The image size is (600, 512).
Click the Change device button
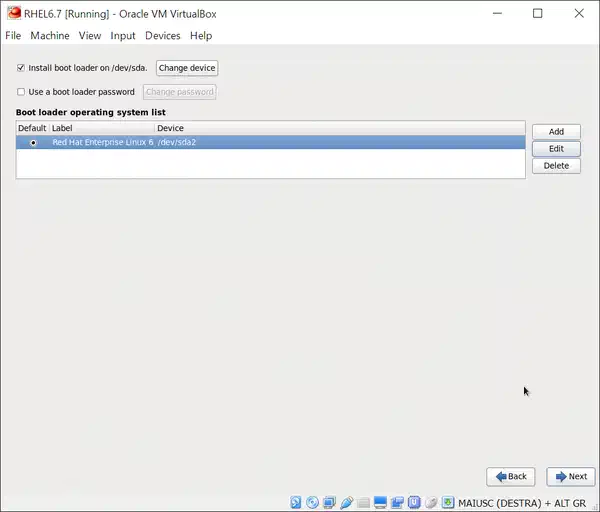tap(187, 68)
